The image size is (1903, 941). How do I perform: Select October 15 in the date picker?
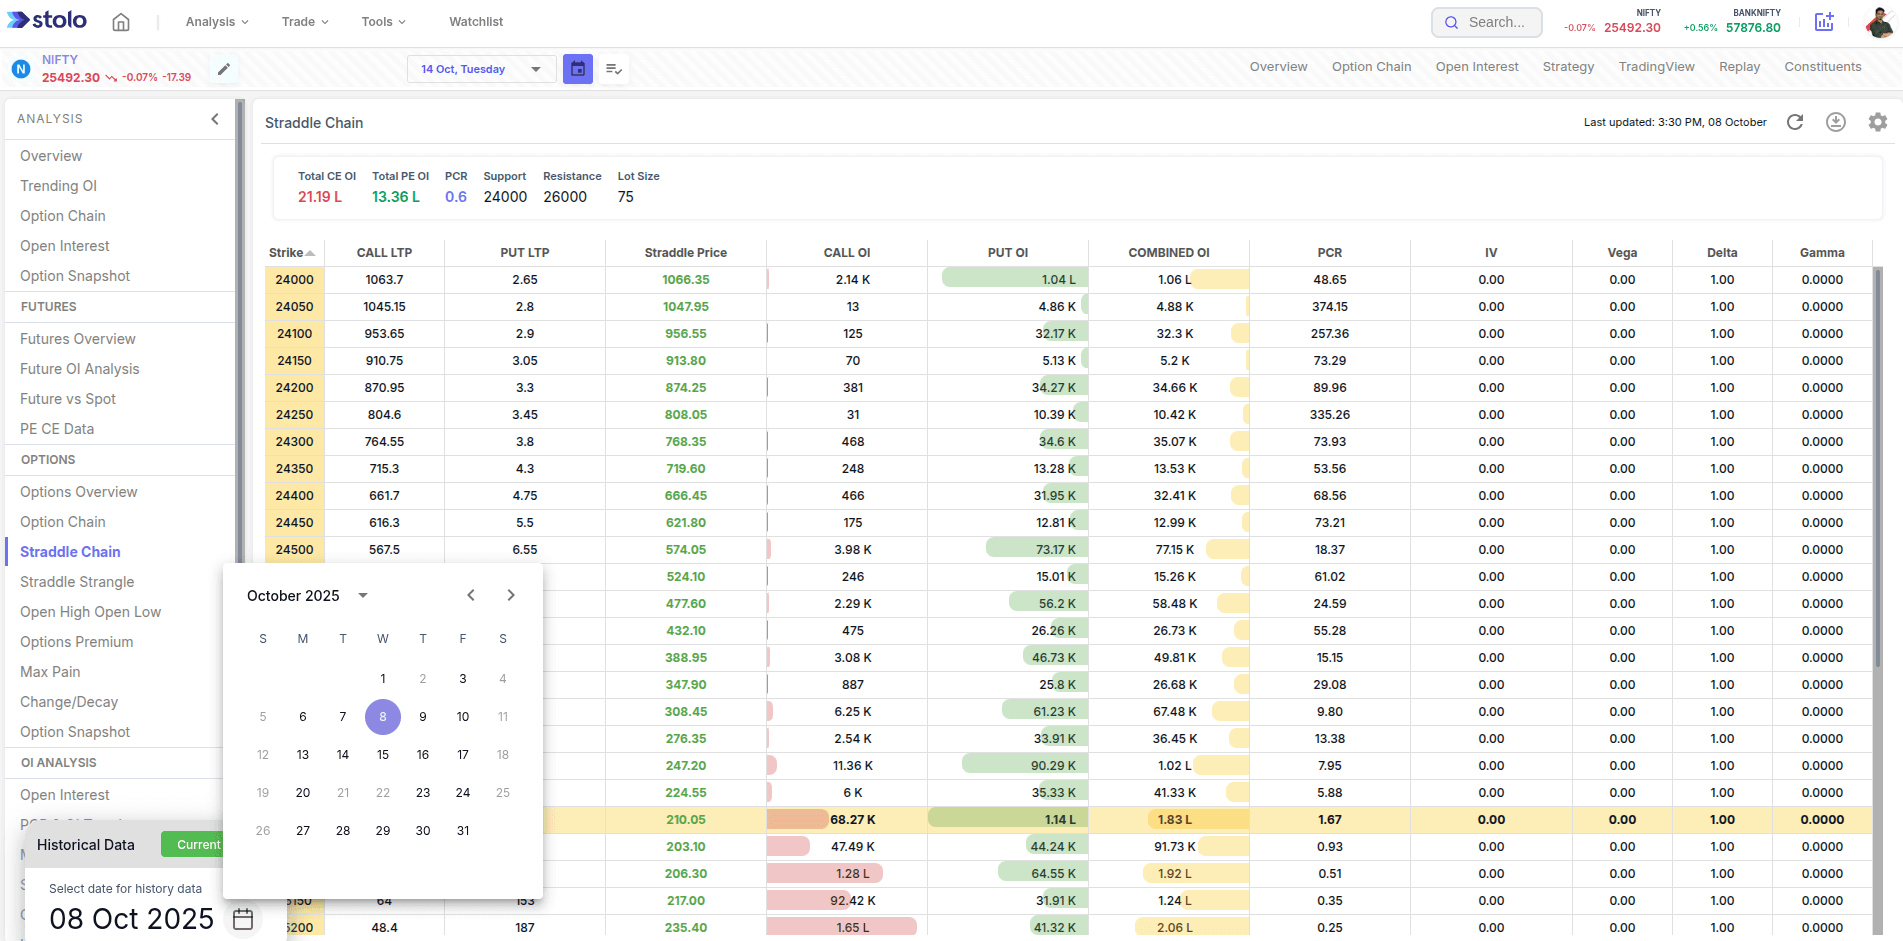coord(383,755)
